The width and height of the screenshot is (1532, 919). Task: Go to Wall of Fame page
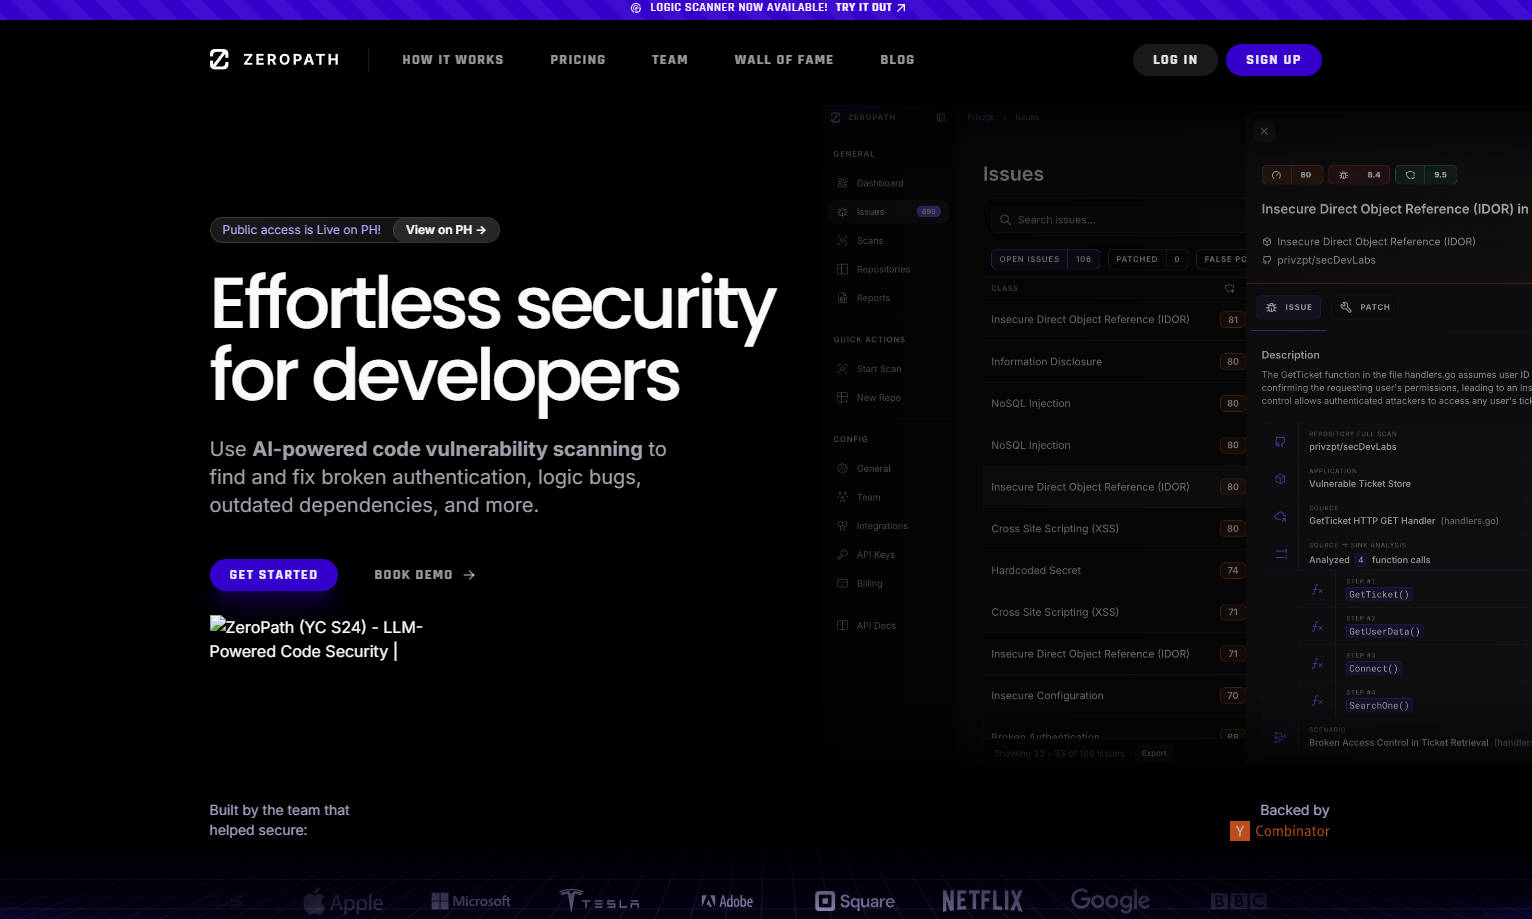click(783, 60)
